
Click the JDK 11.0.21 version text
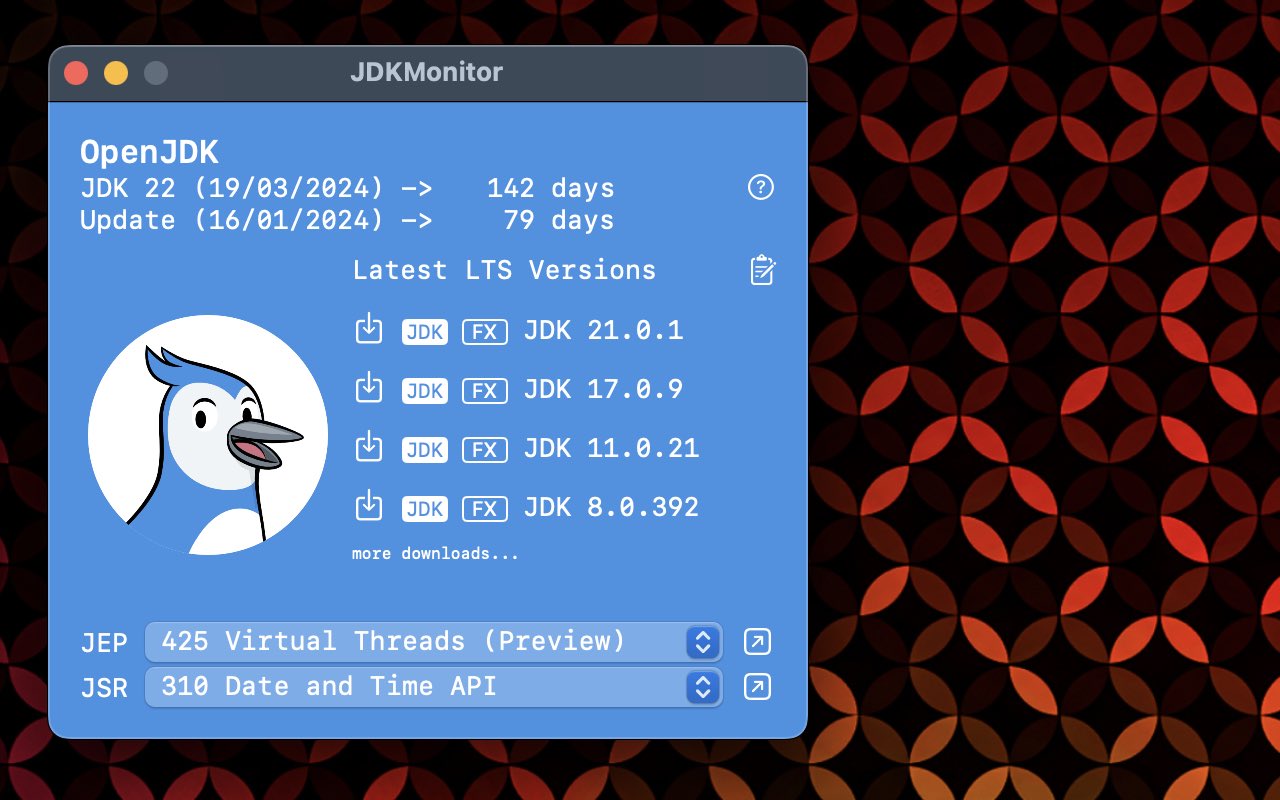click(x=611, y=448)
